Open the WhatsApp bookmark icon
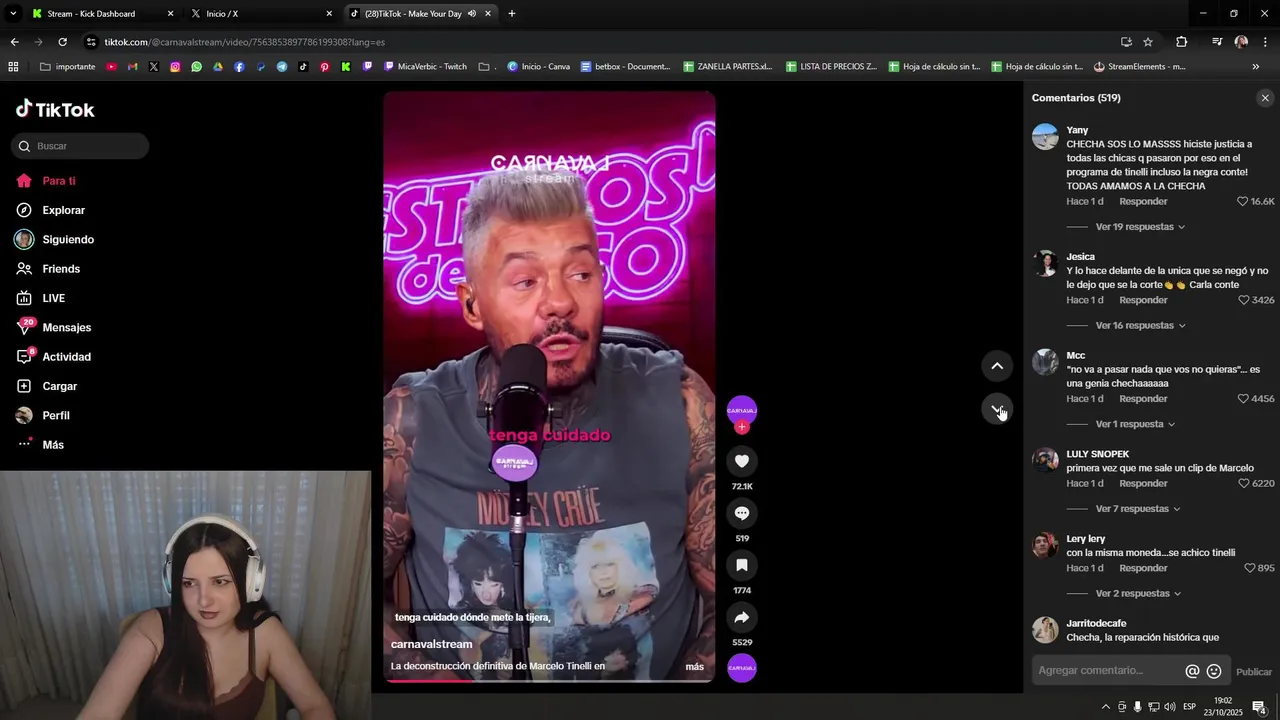The height and width of the screenshot is (720, 1280). coord(196,67)
